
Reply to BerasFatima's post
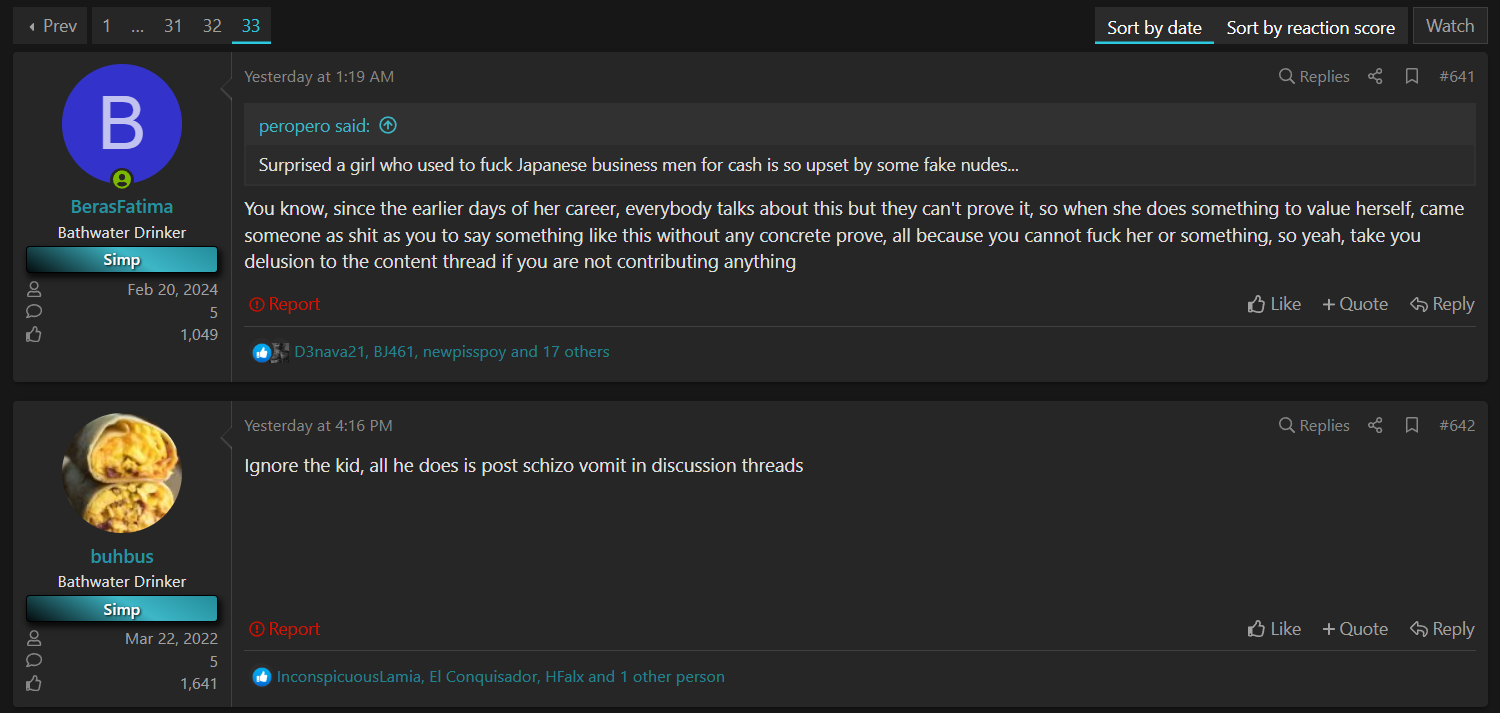[1442, 304]
